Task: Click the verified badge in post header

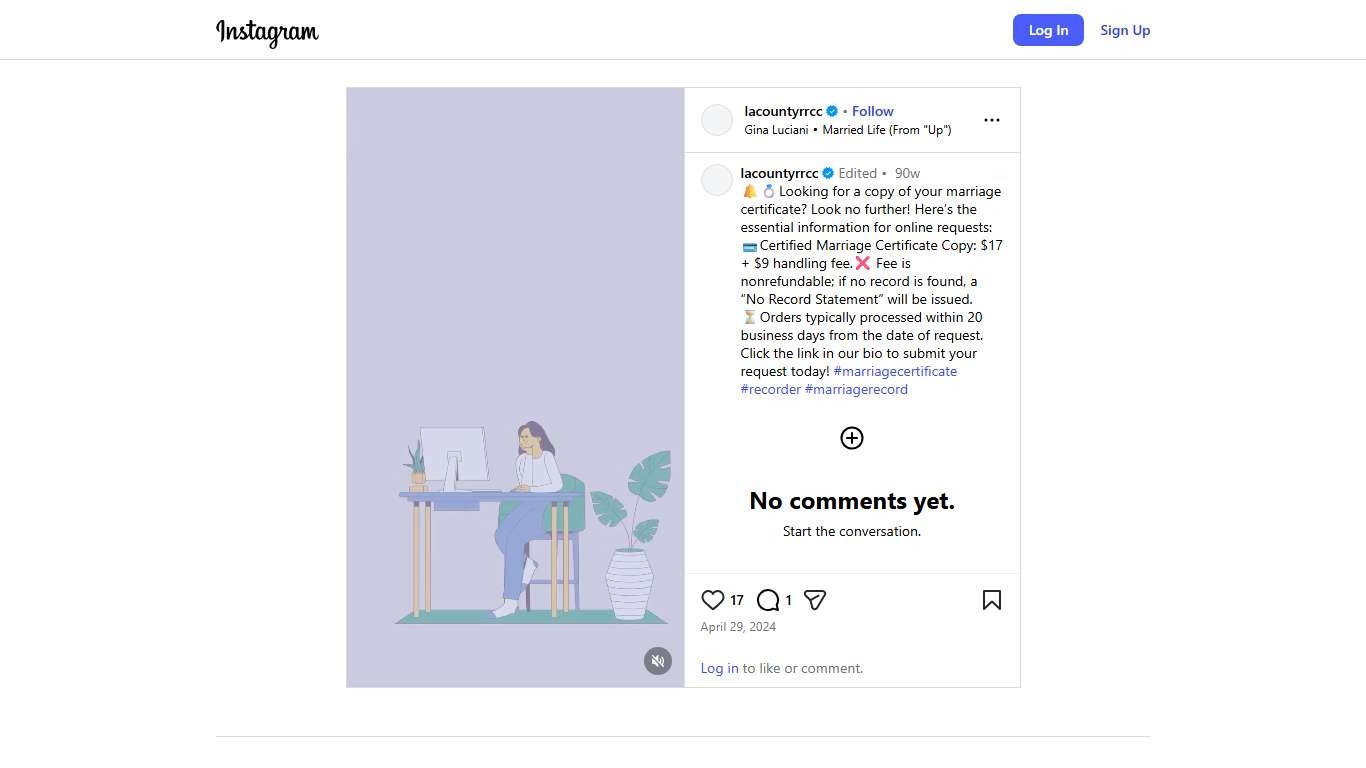Action: tap(832, 111)
